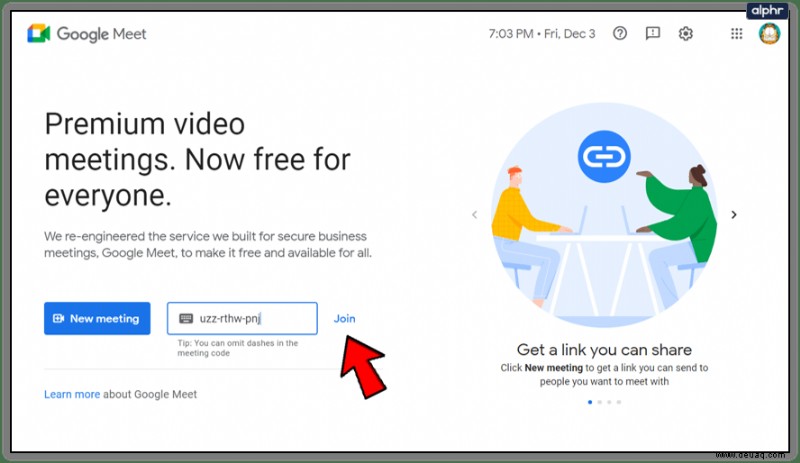Open the account profile avatar
Viewport: 800px width, 463px height.
[769, 34]
